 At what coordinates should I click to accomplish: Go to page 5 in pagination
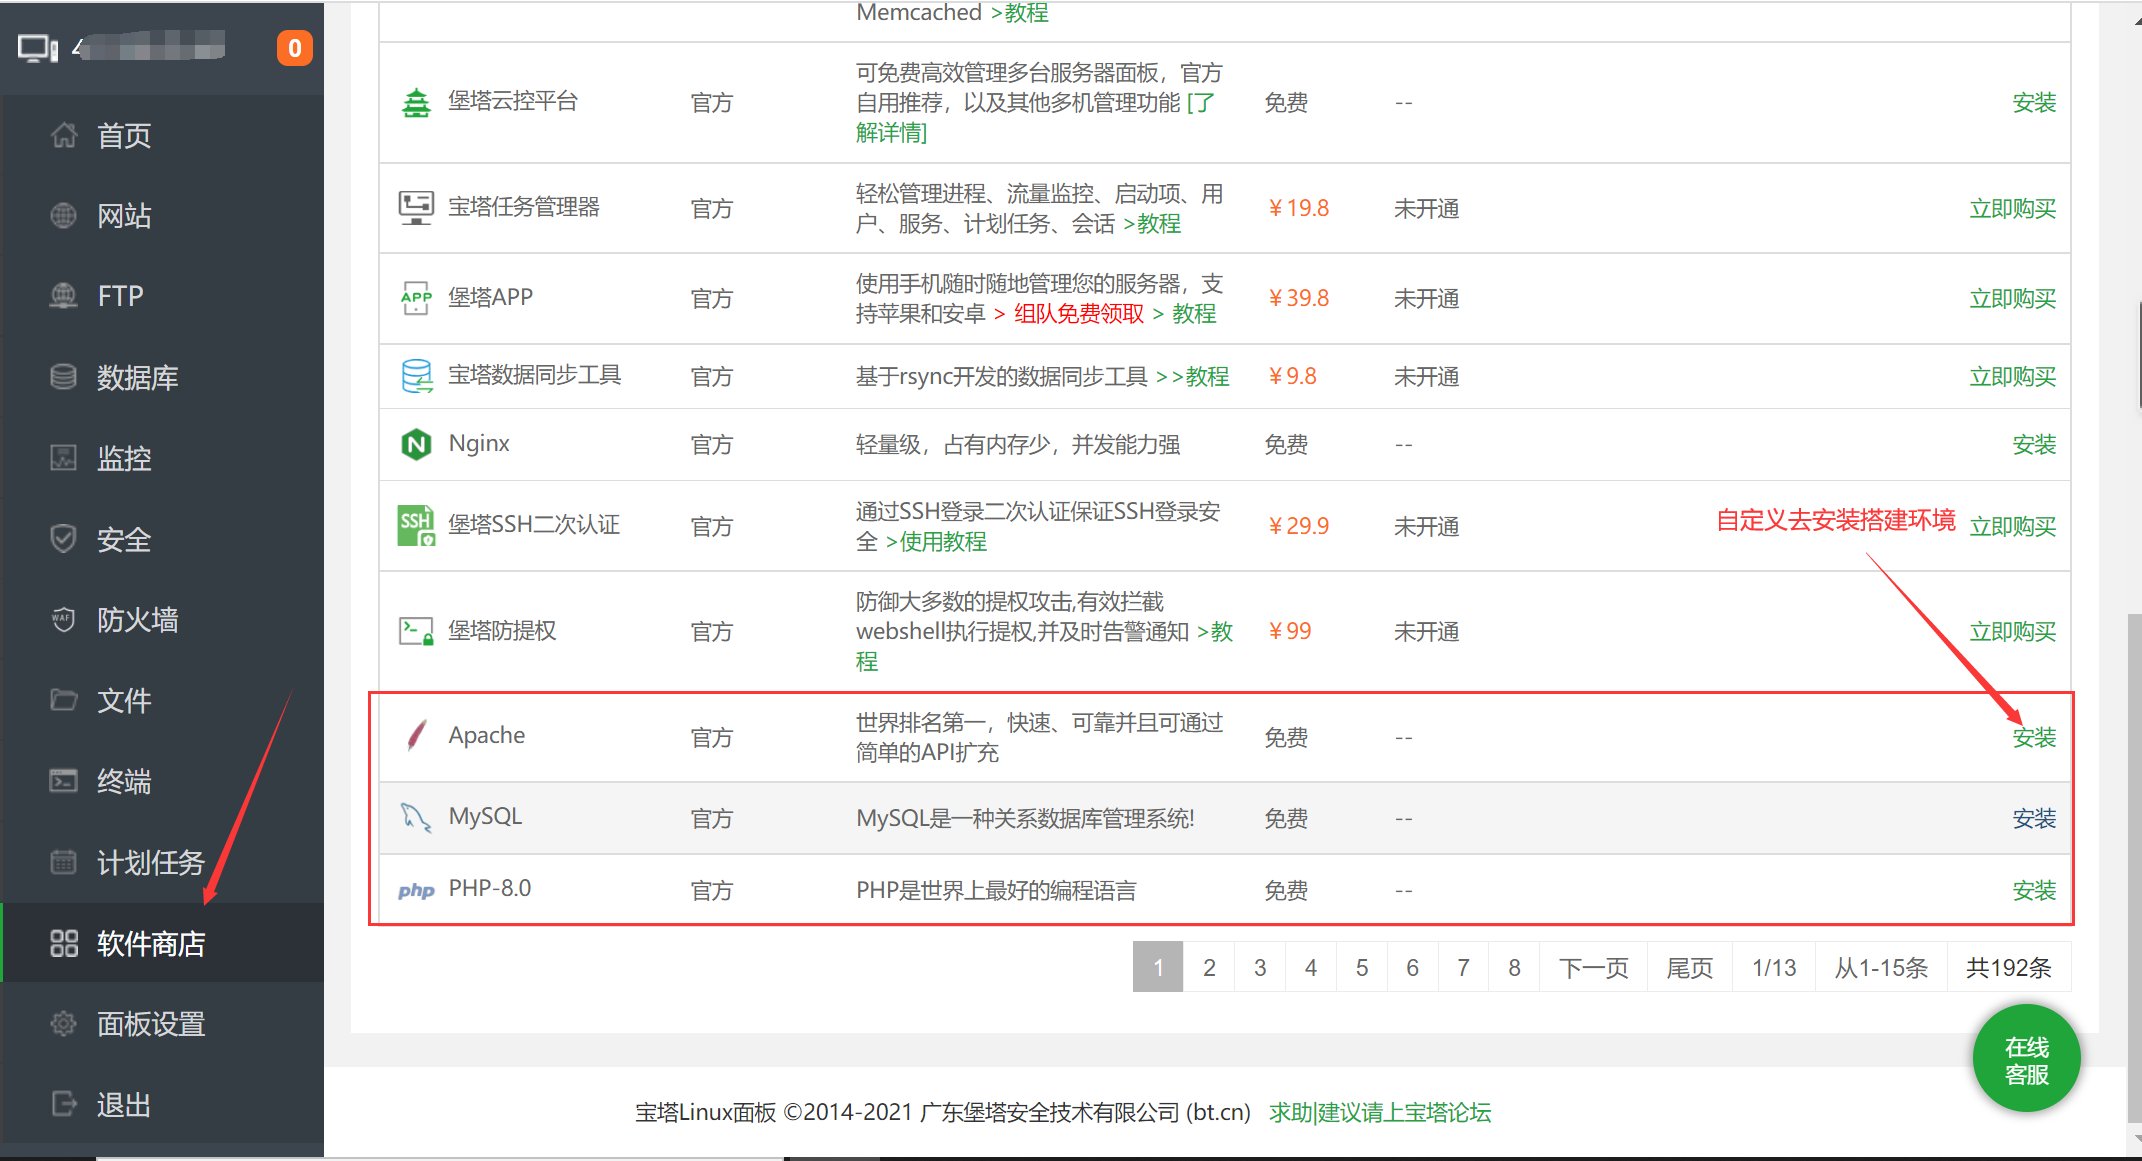click(1362, 967)
